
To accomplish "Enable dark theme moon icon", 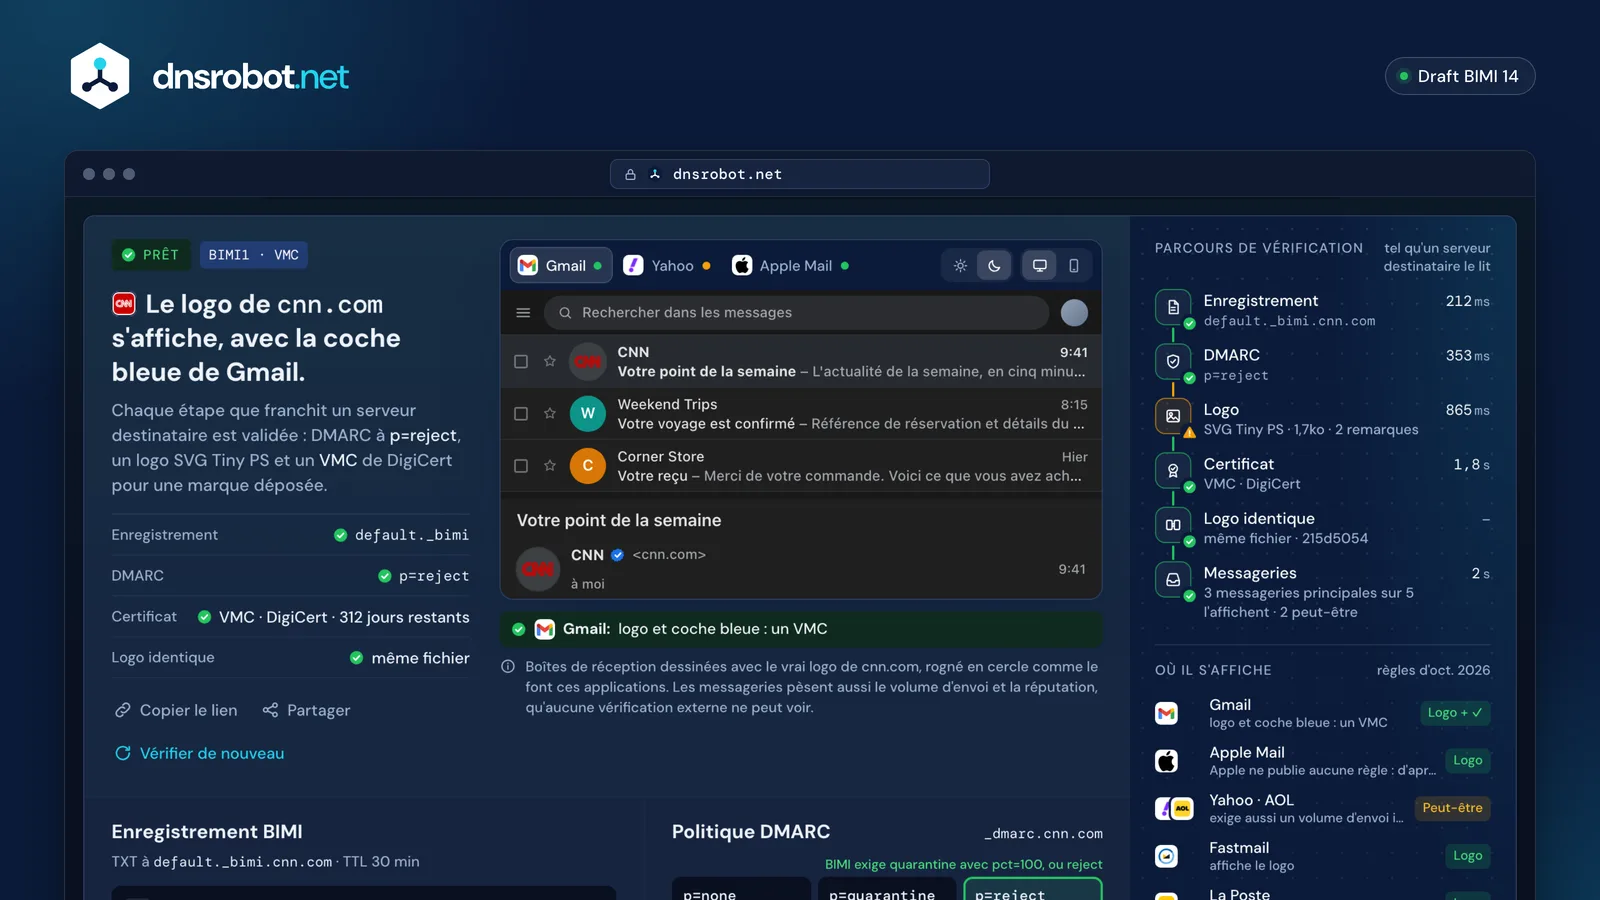I will 994,266.
